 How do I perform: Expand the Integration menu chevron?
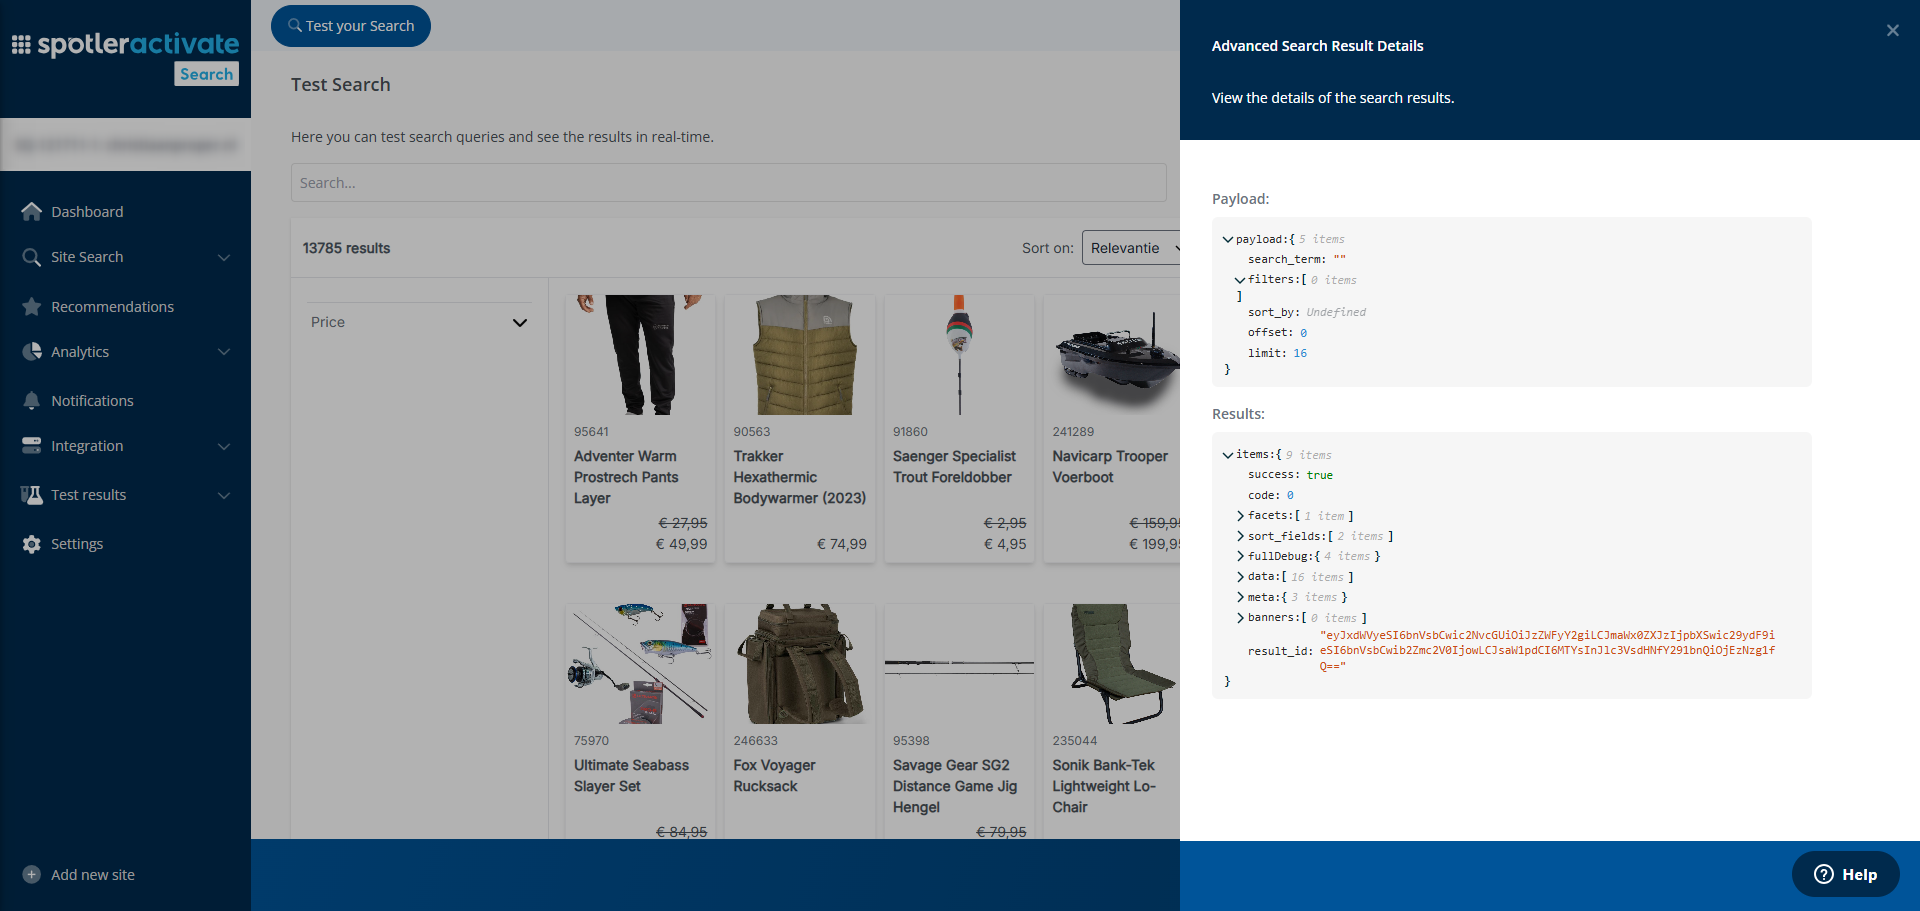[224, 446]
